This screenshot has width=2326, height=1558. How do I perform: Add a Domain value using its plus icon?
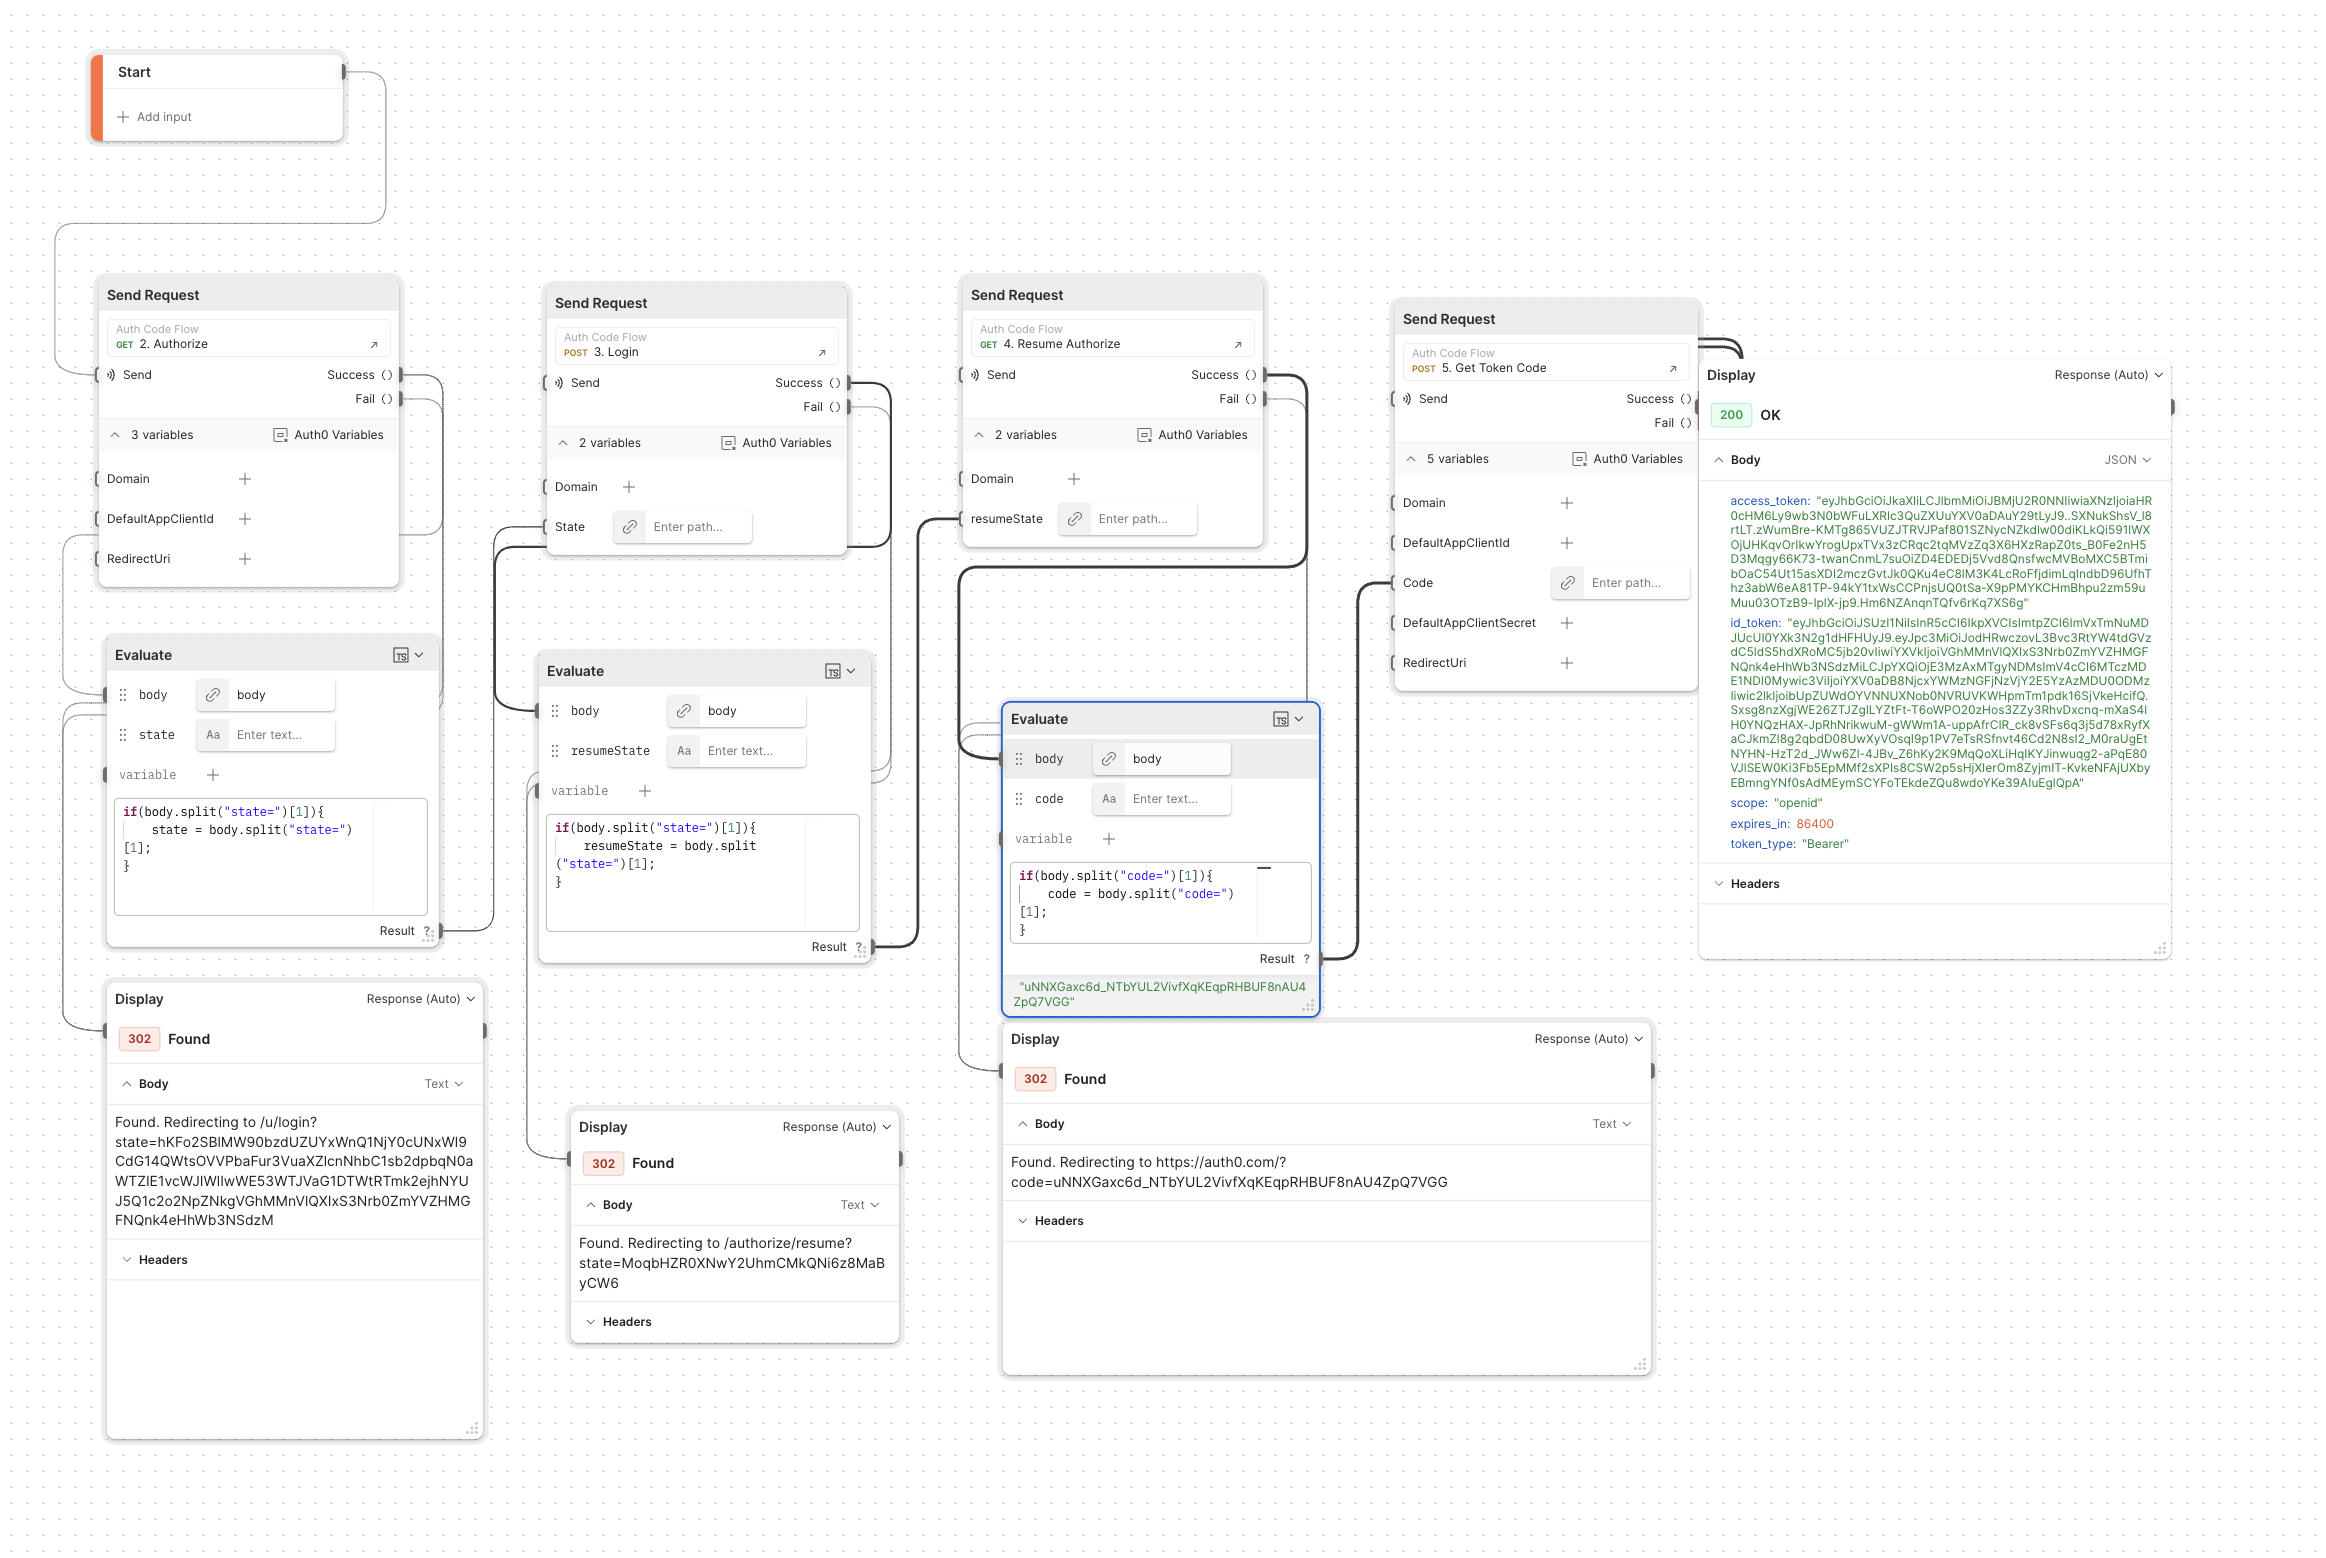(244, 478)
